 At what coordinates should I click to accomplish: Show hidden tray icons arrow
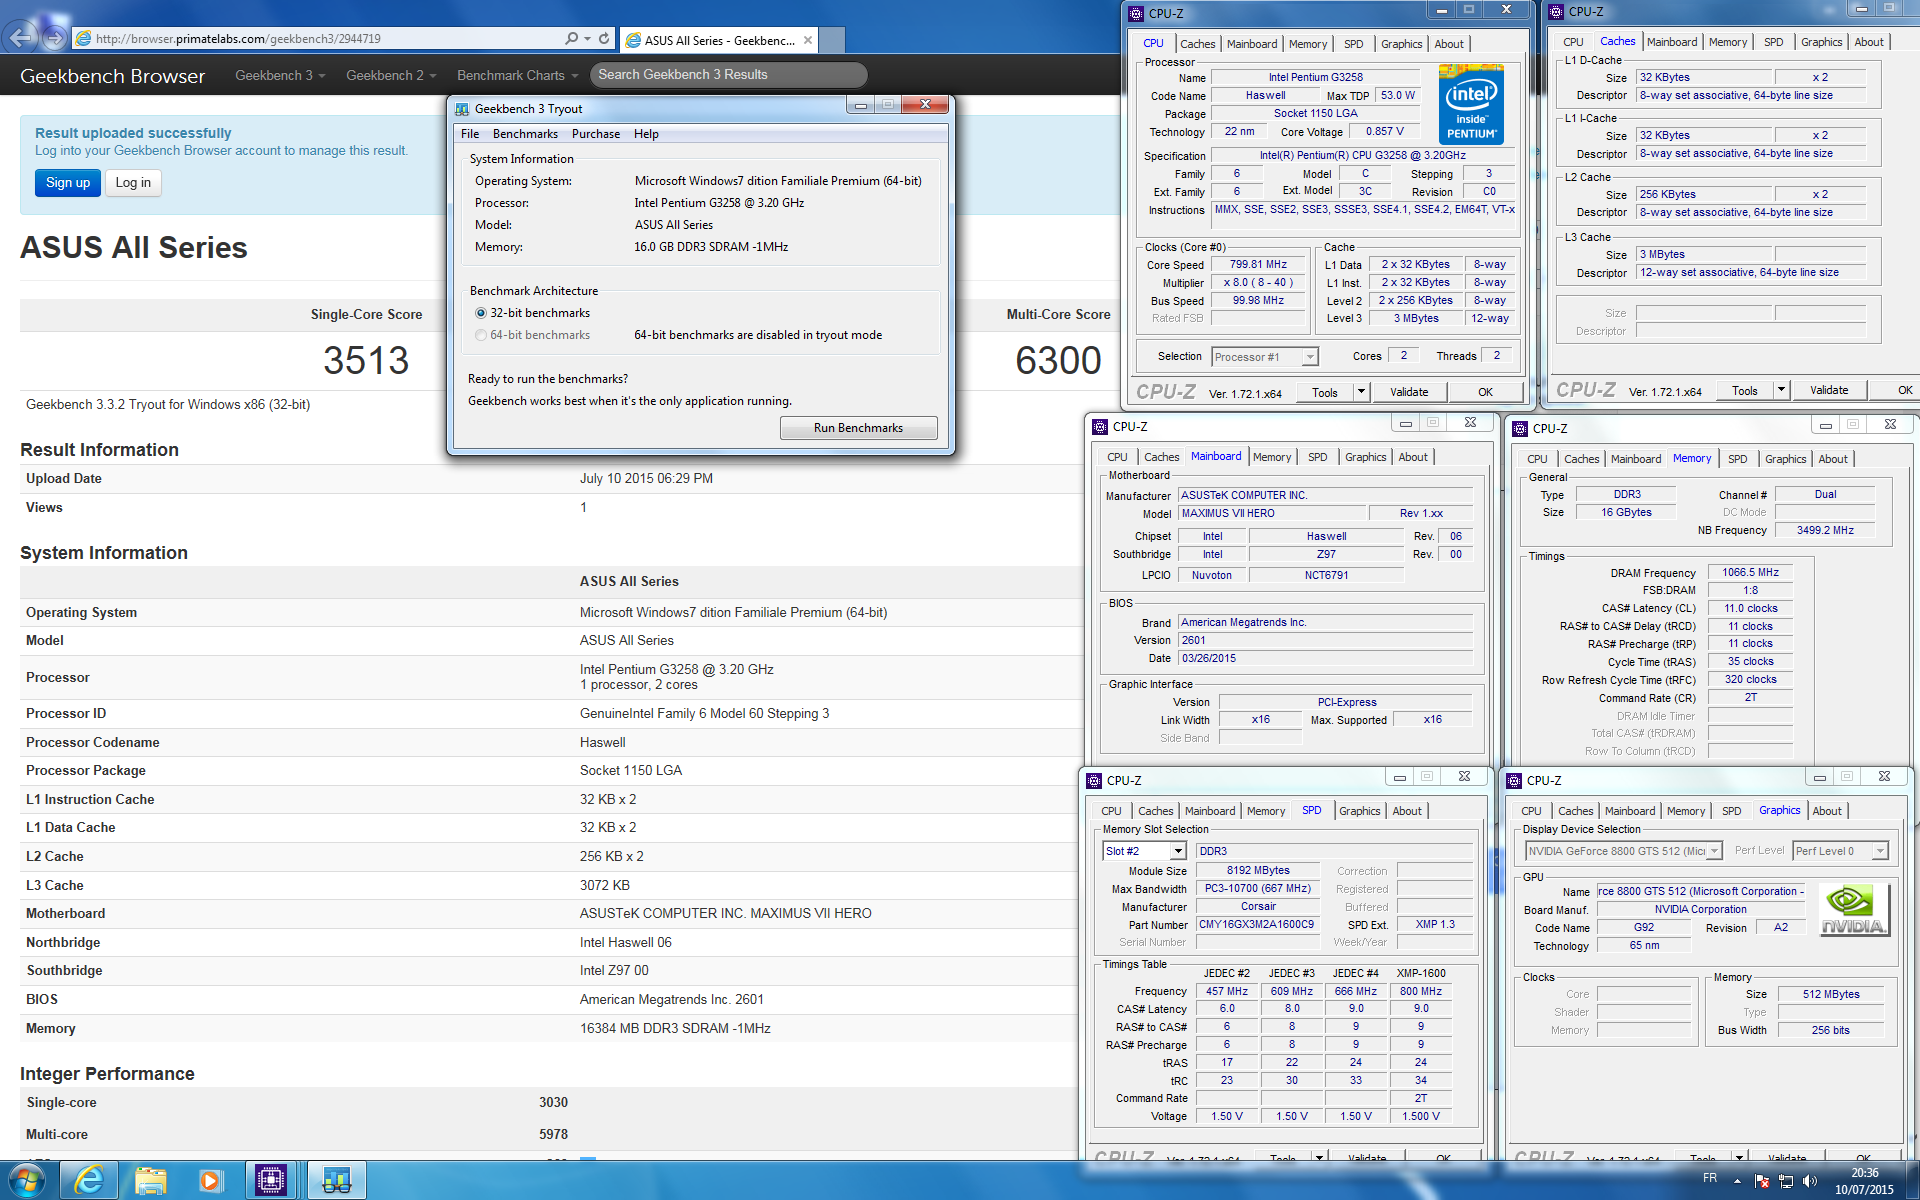[x=1737, y=1181]
